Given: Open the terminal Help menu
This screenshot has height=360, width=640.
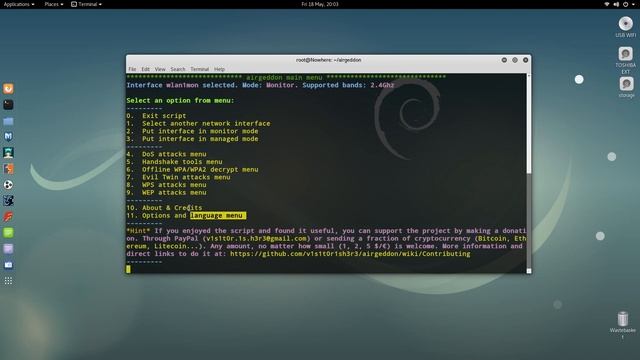Looking at the screenshot, I should point(219,69).
